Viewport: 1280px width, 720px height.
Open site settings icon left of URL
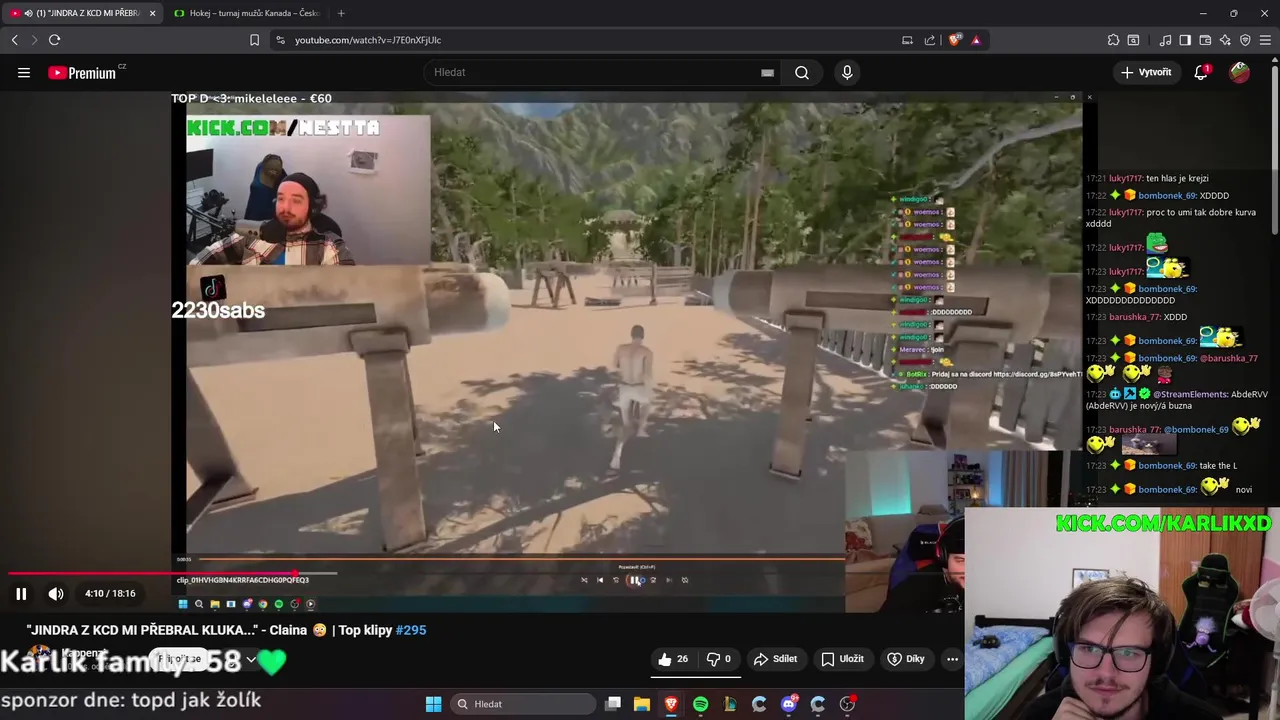click(x=280, y=40)
